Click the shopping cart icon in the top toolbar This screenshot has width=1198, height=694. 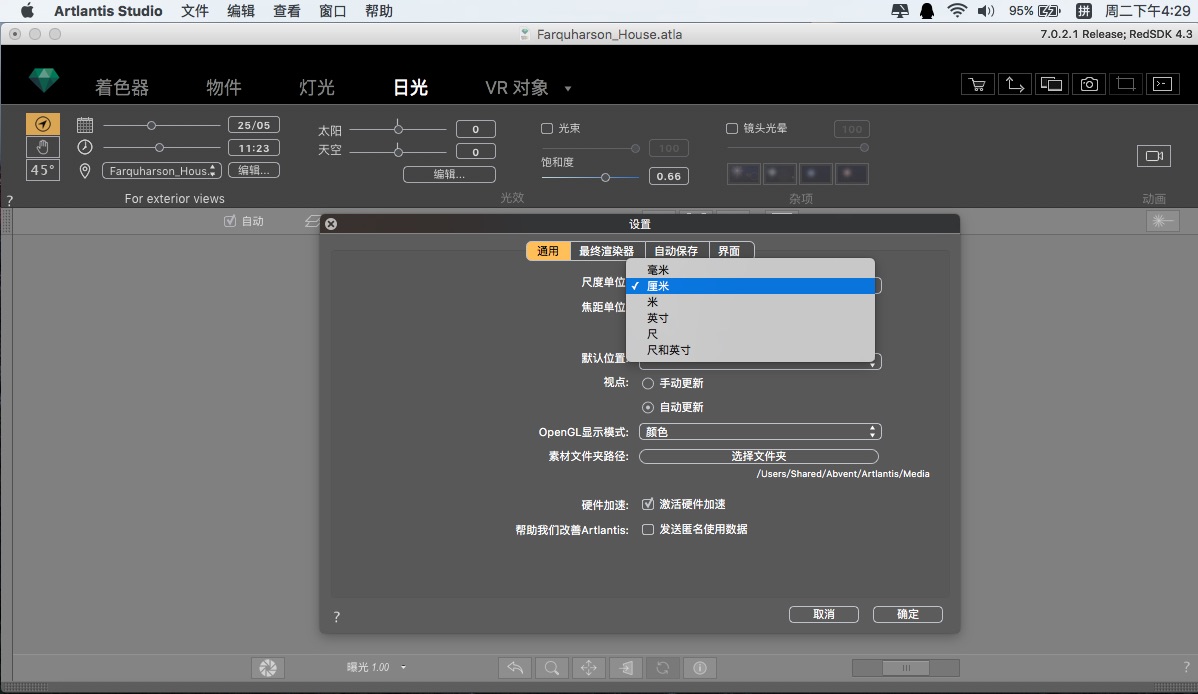coord(977,84)
